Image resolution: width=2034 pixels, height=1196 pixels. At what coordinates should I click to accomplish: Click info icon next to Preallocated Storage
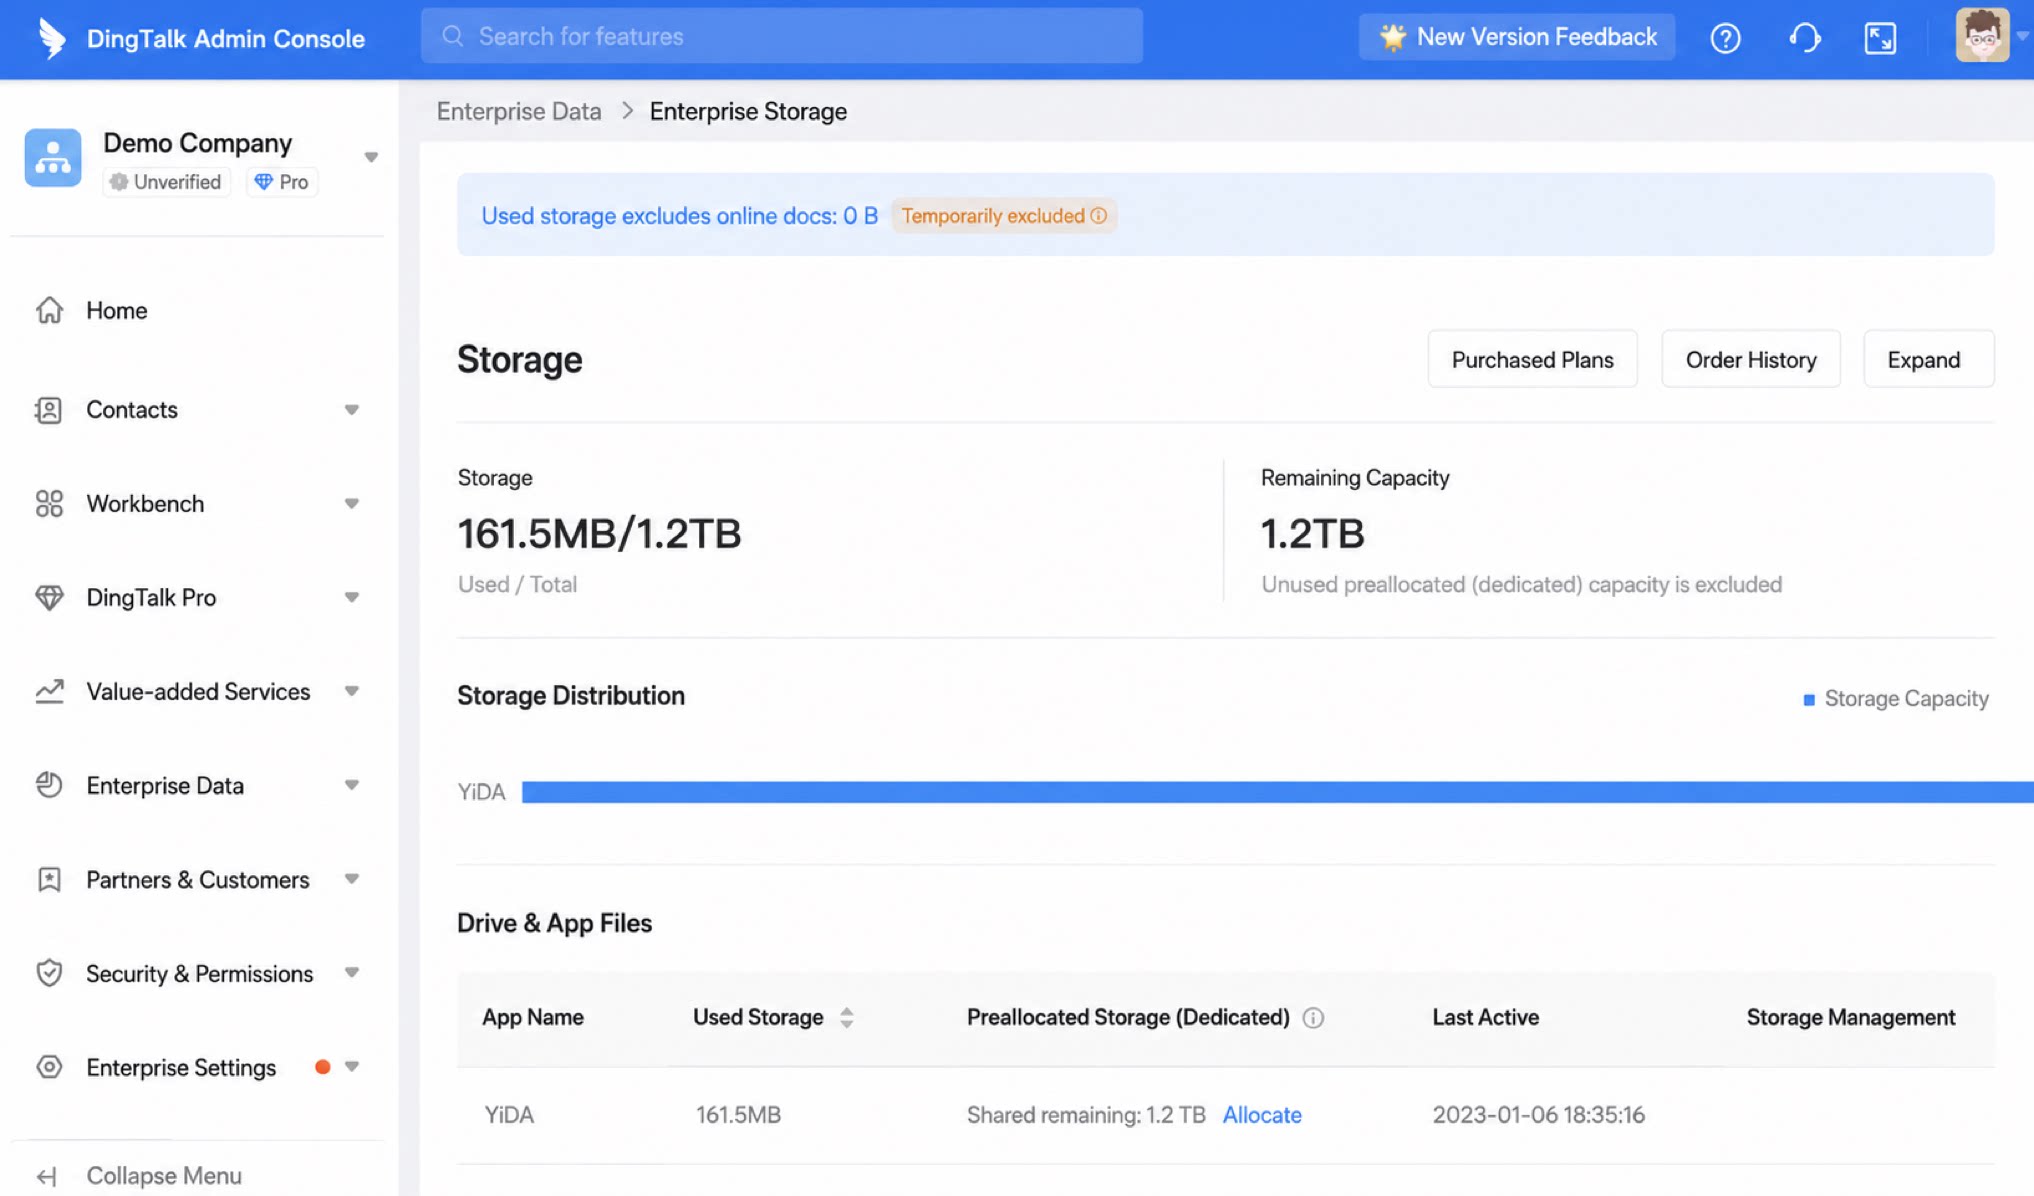point(1313,1018)
